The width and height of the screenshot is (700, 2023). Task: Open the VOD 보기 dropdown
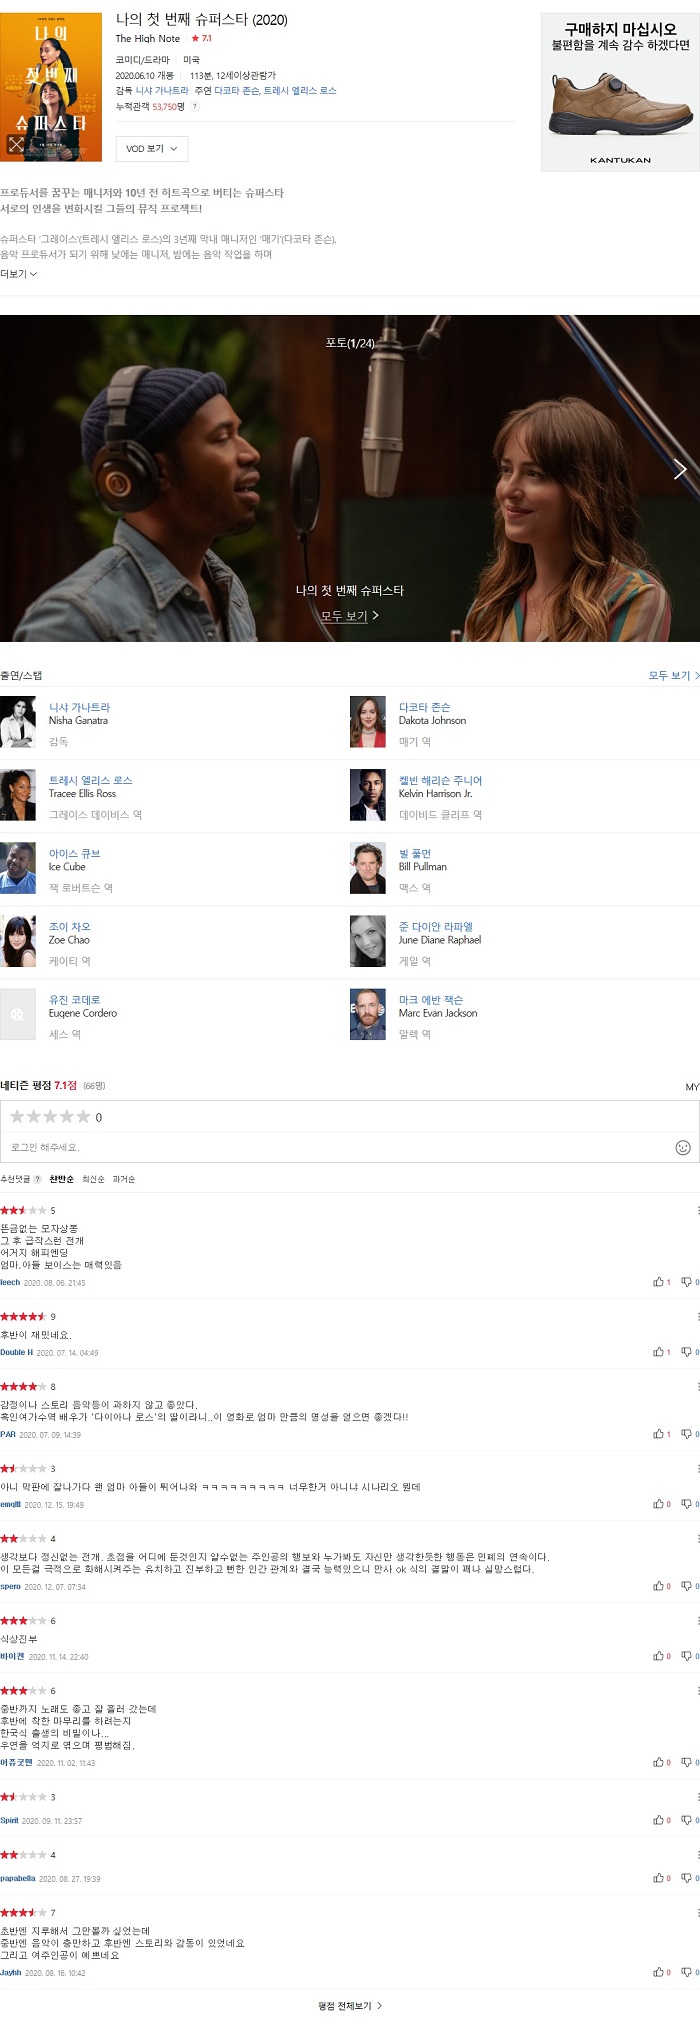click(152, 149)
